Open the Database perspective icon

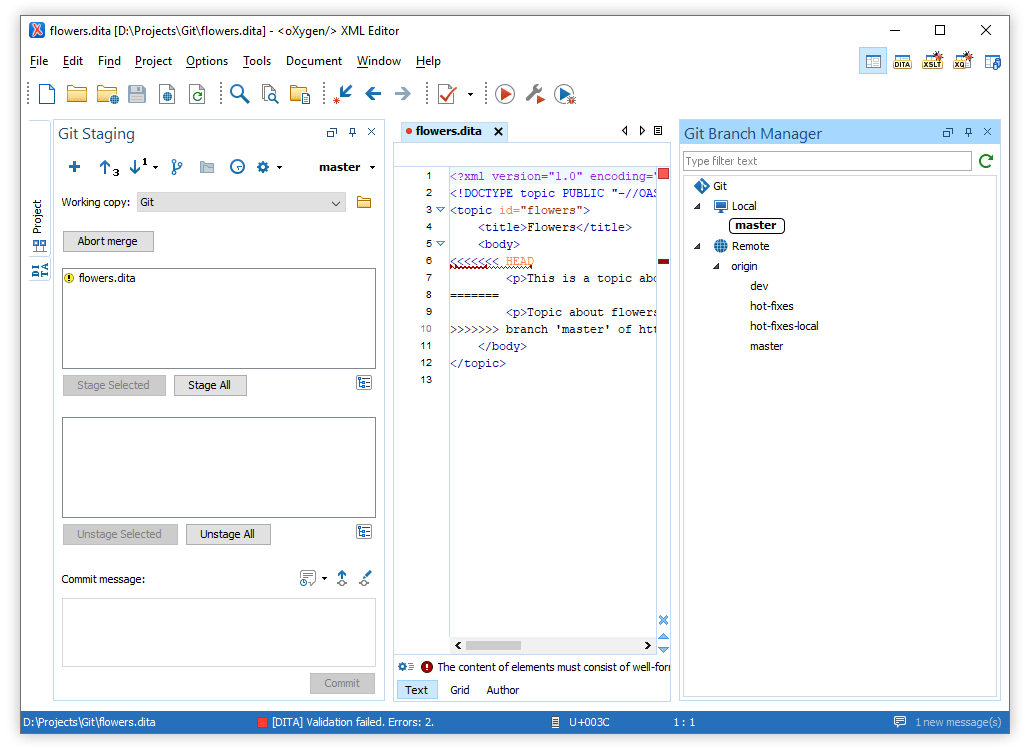coord(993,62)
